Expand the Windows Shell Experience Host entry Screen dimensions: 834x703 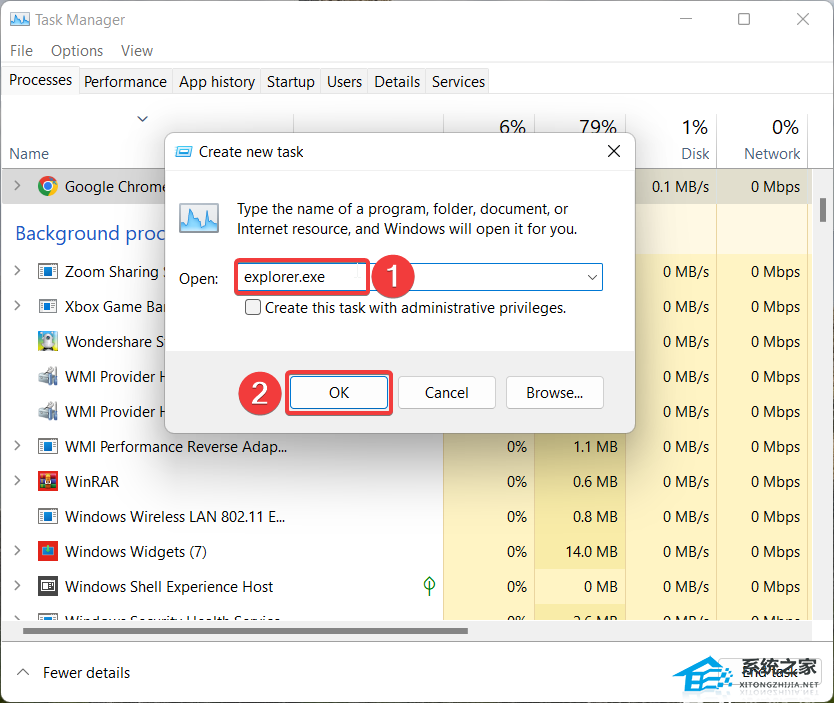point(17,585)
